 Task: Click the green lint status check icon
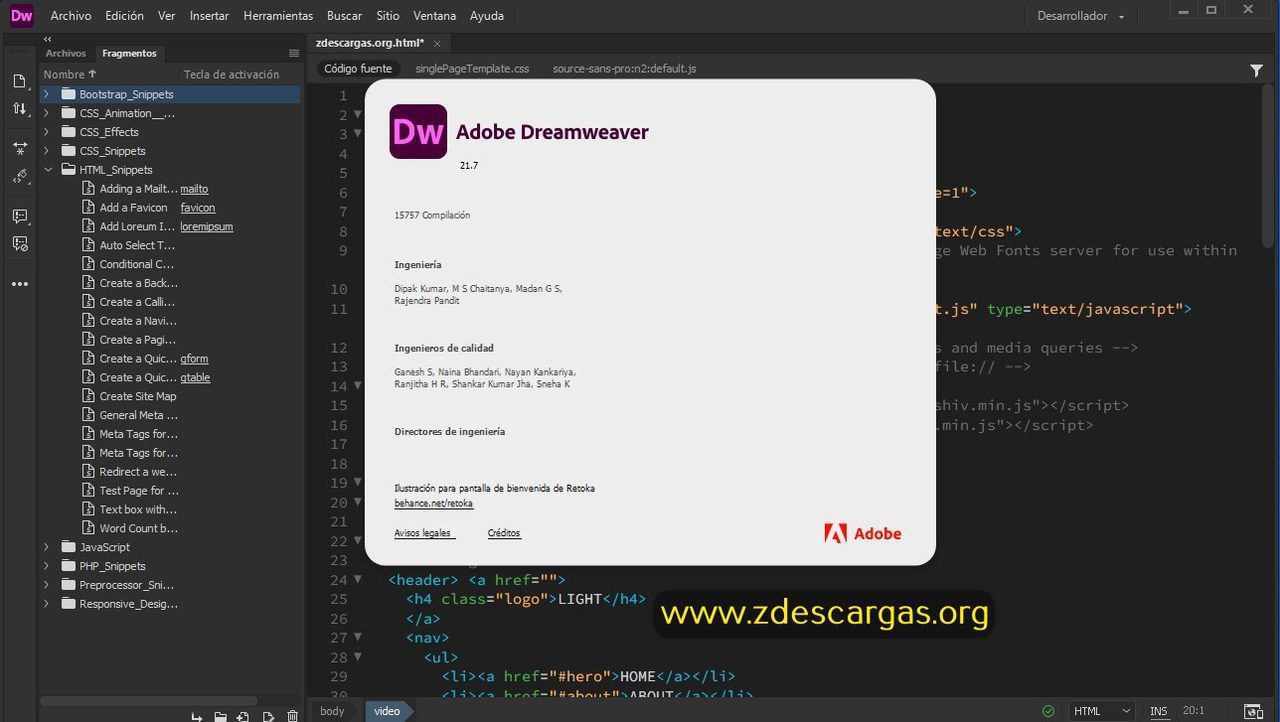(x=1048, y=711)
